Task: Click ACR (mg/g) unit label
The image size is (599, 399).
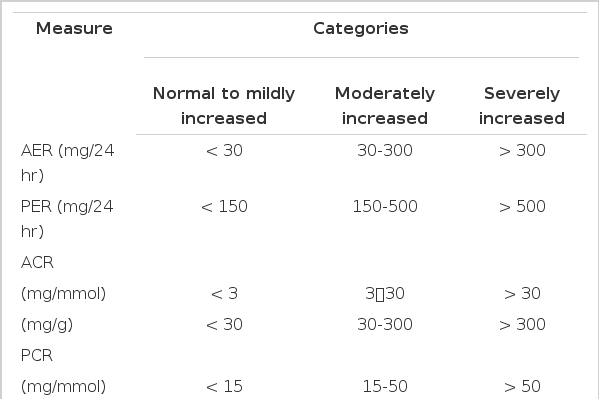Action: point(47,325)
